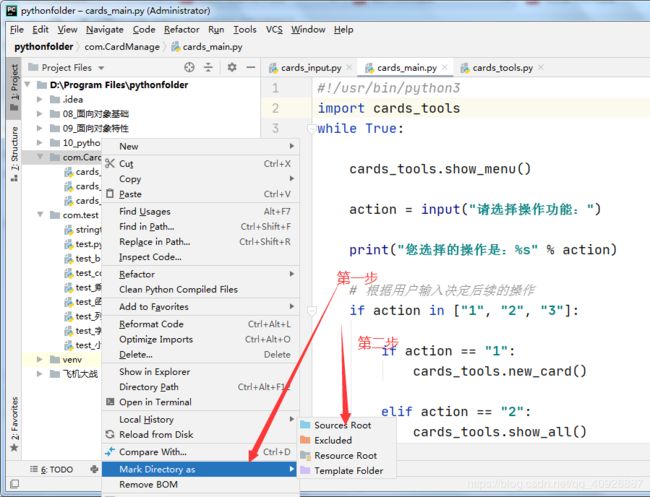Click the Compare With arrows icon

(110, 452)
